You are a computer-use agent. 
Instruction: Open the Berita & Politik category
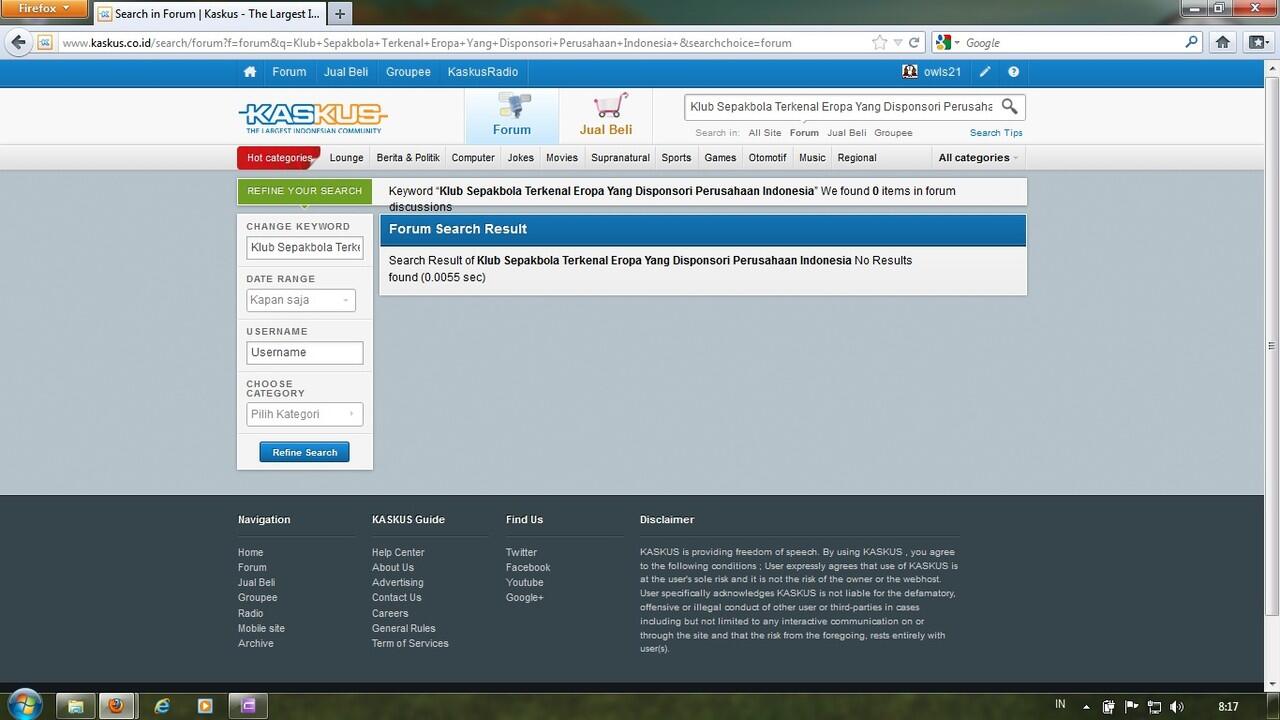click(x=408, y=157)
